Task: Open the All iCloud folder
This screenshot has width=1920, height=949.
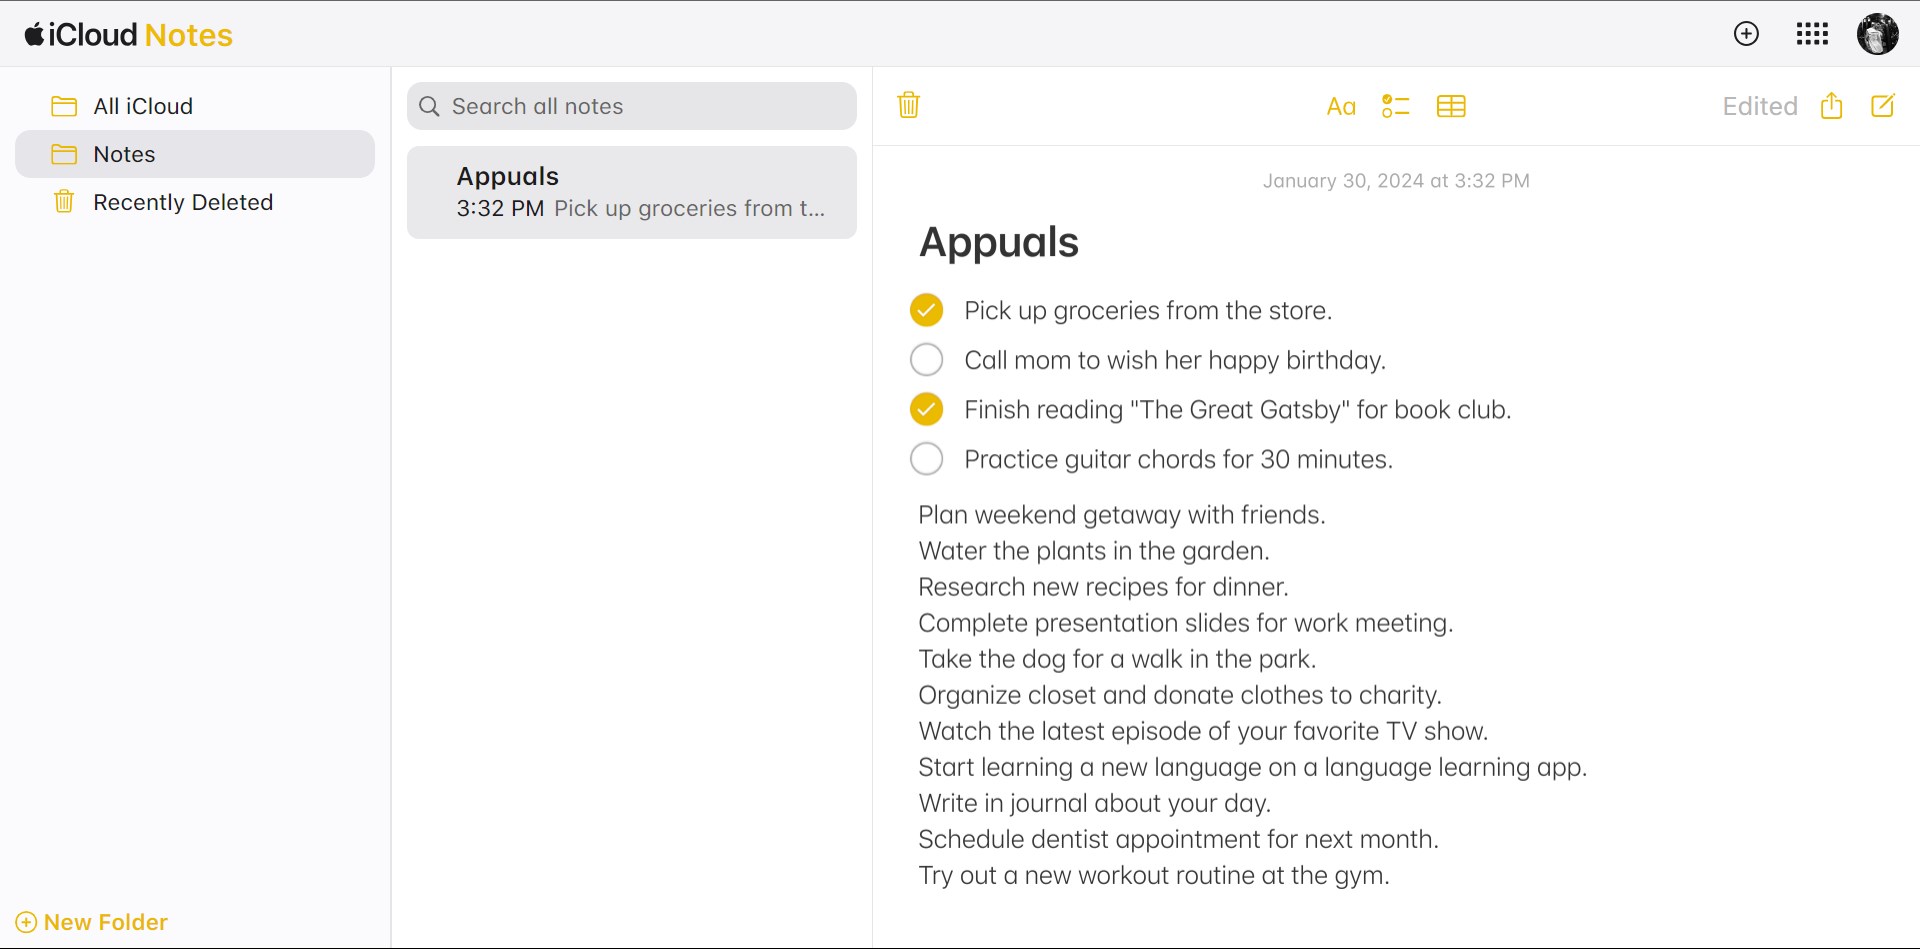Action: 142,106
